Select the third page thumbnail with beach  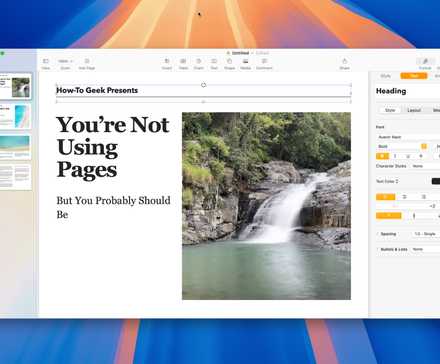[x=16, y=146]
